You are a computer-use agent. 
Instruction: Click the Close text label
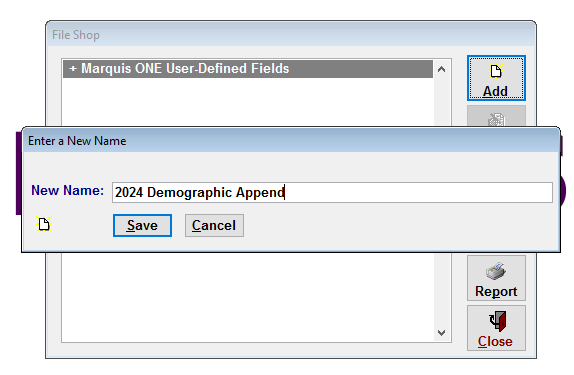[495, 341]
